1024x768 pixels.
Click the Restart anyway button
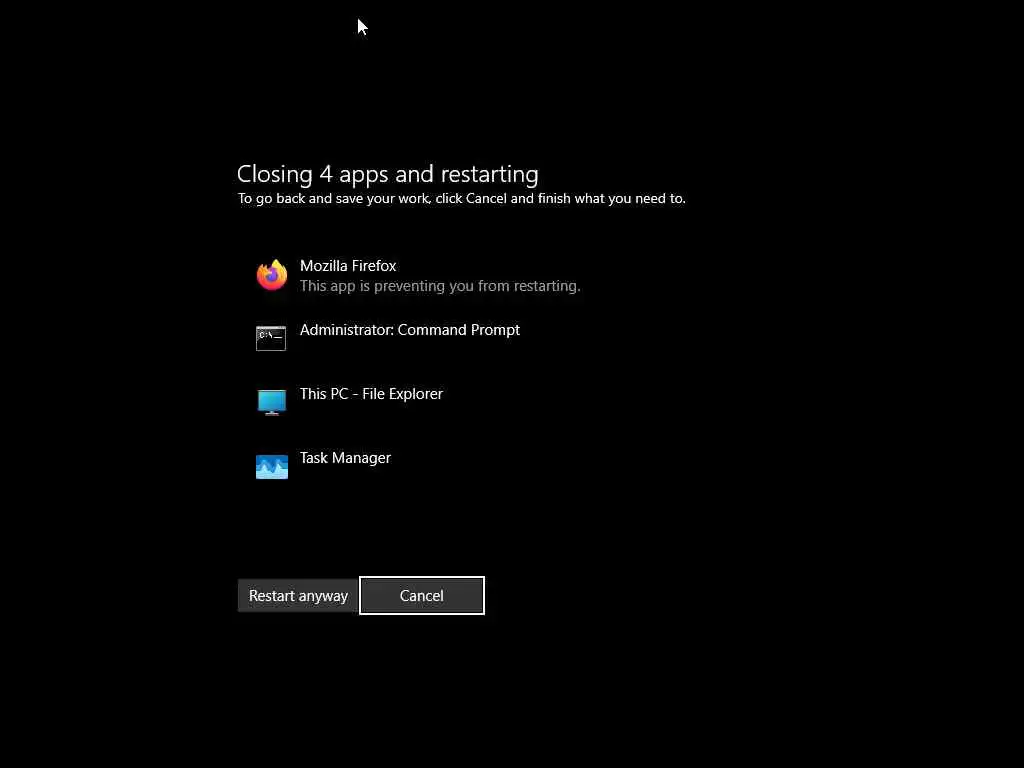298,596
